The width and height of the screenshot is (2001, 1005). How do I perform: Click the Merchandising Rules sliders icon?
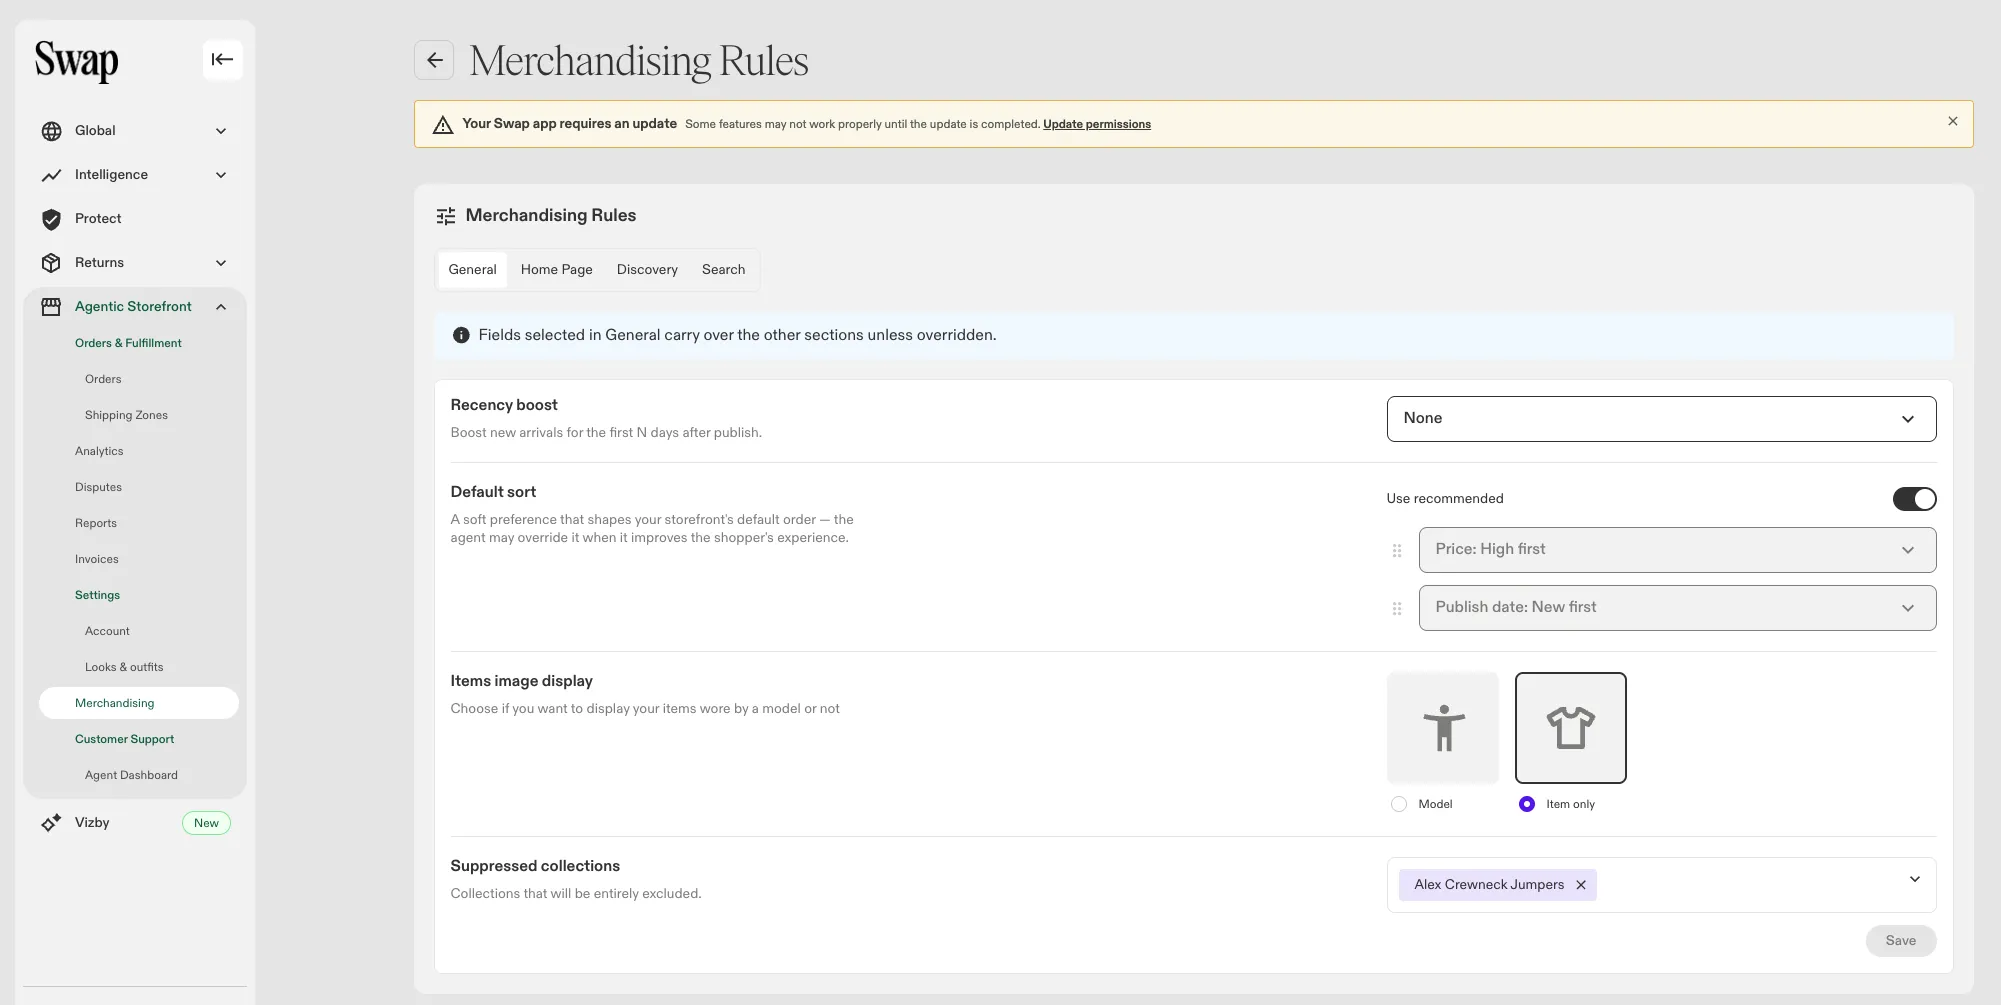[x=446, y=216]
